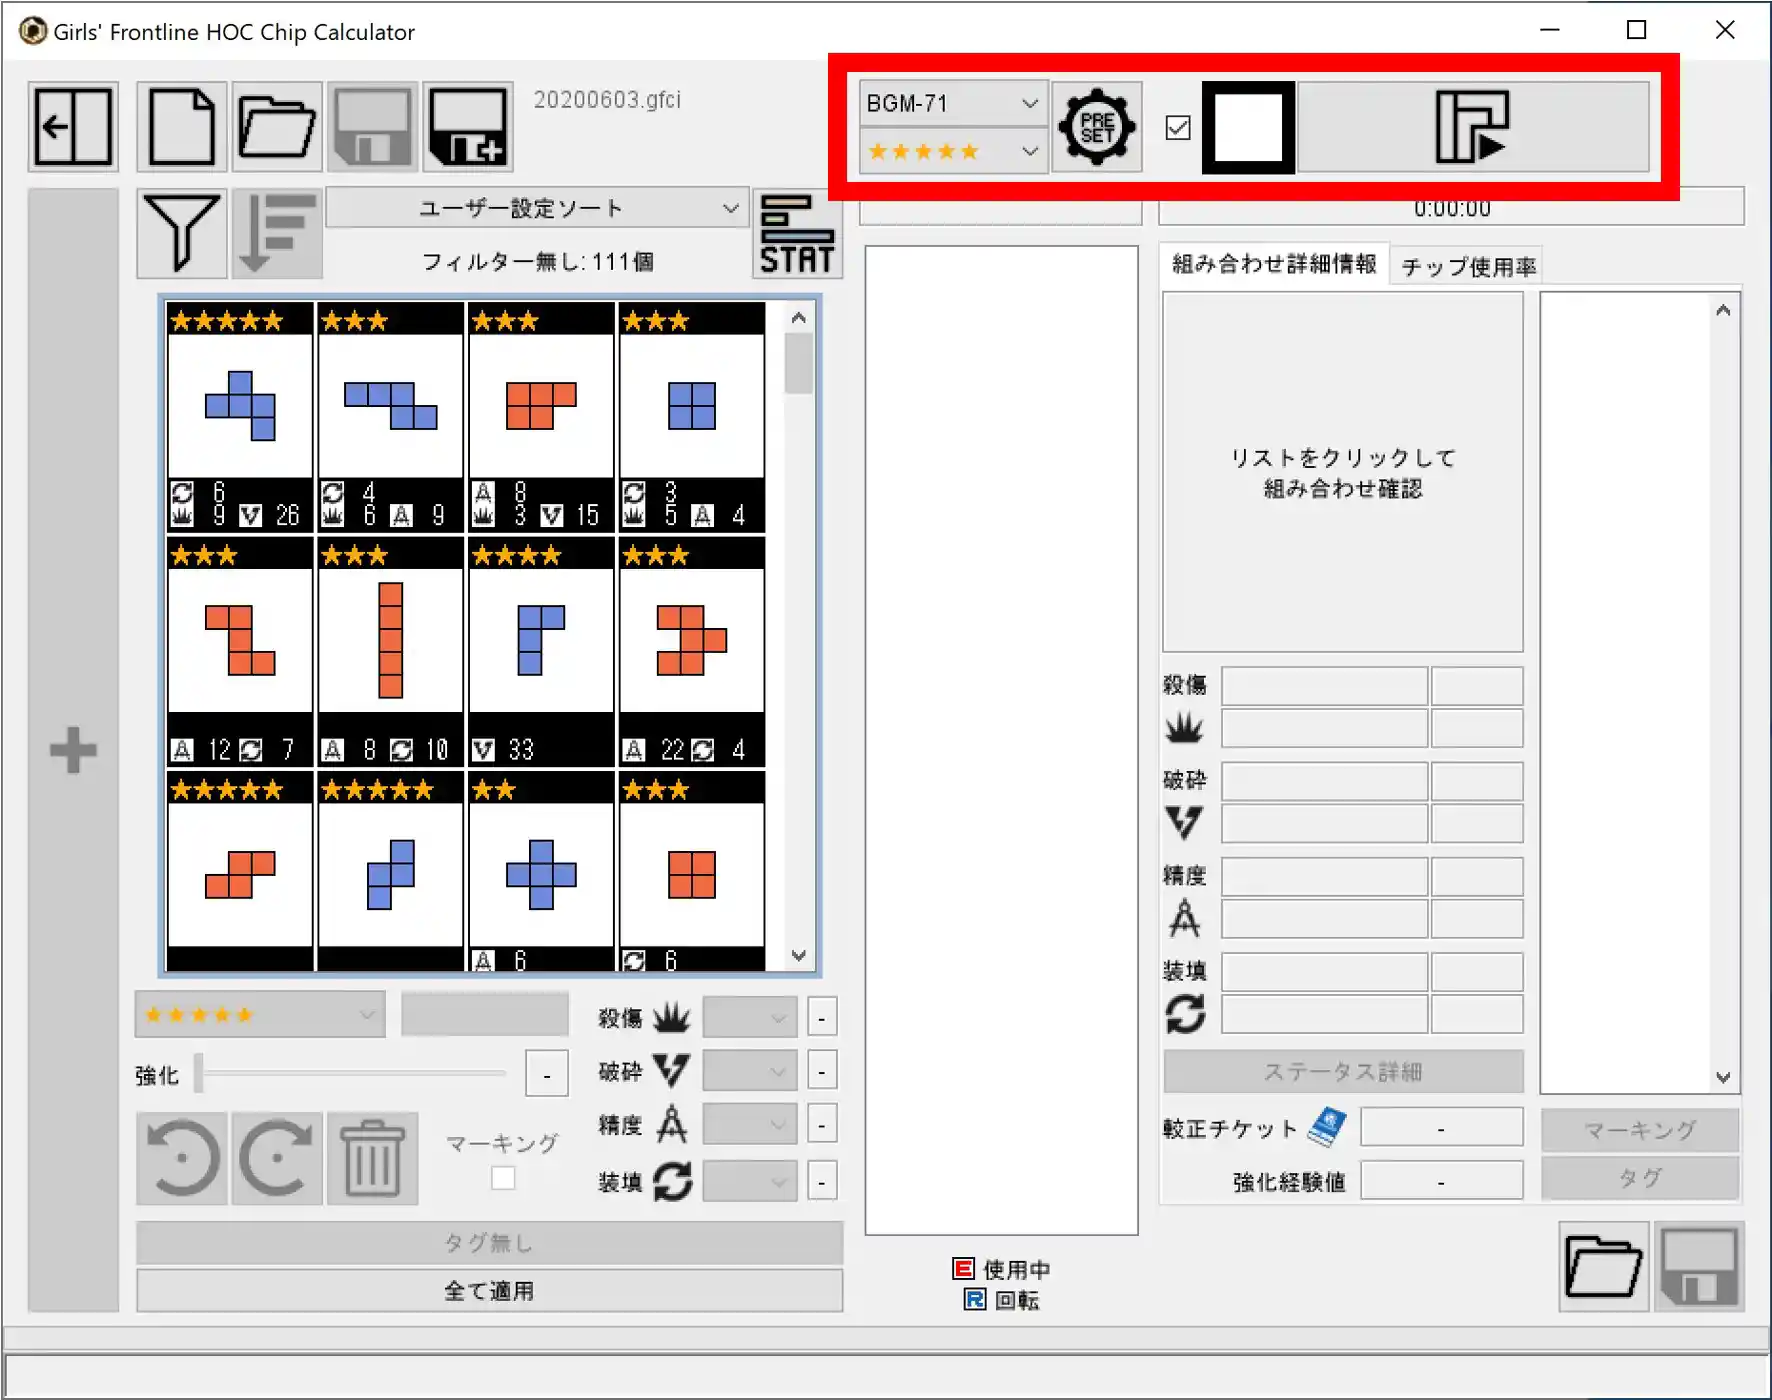Click the 装填 reload icon in the detail panel
The width and height of the screenshot is (1772, 1400).
pos(1185,1014)
